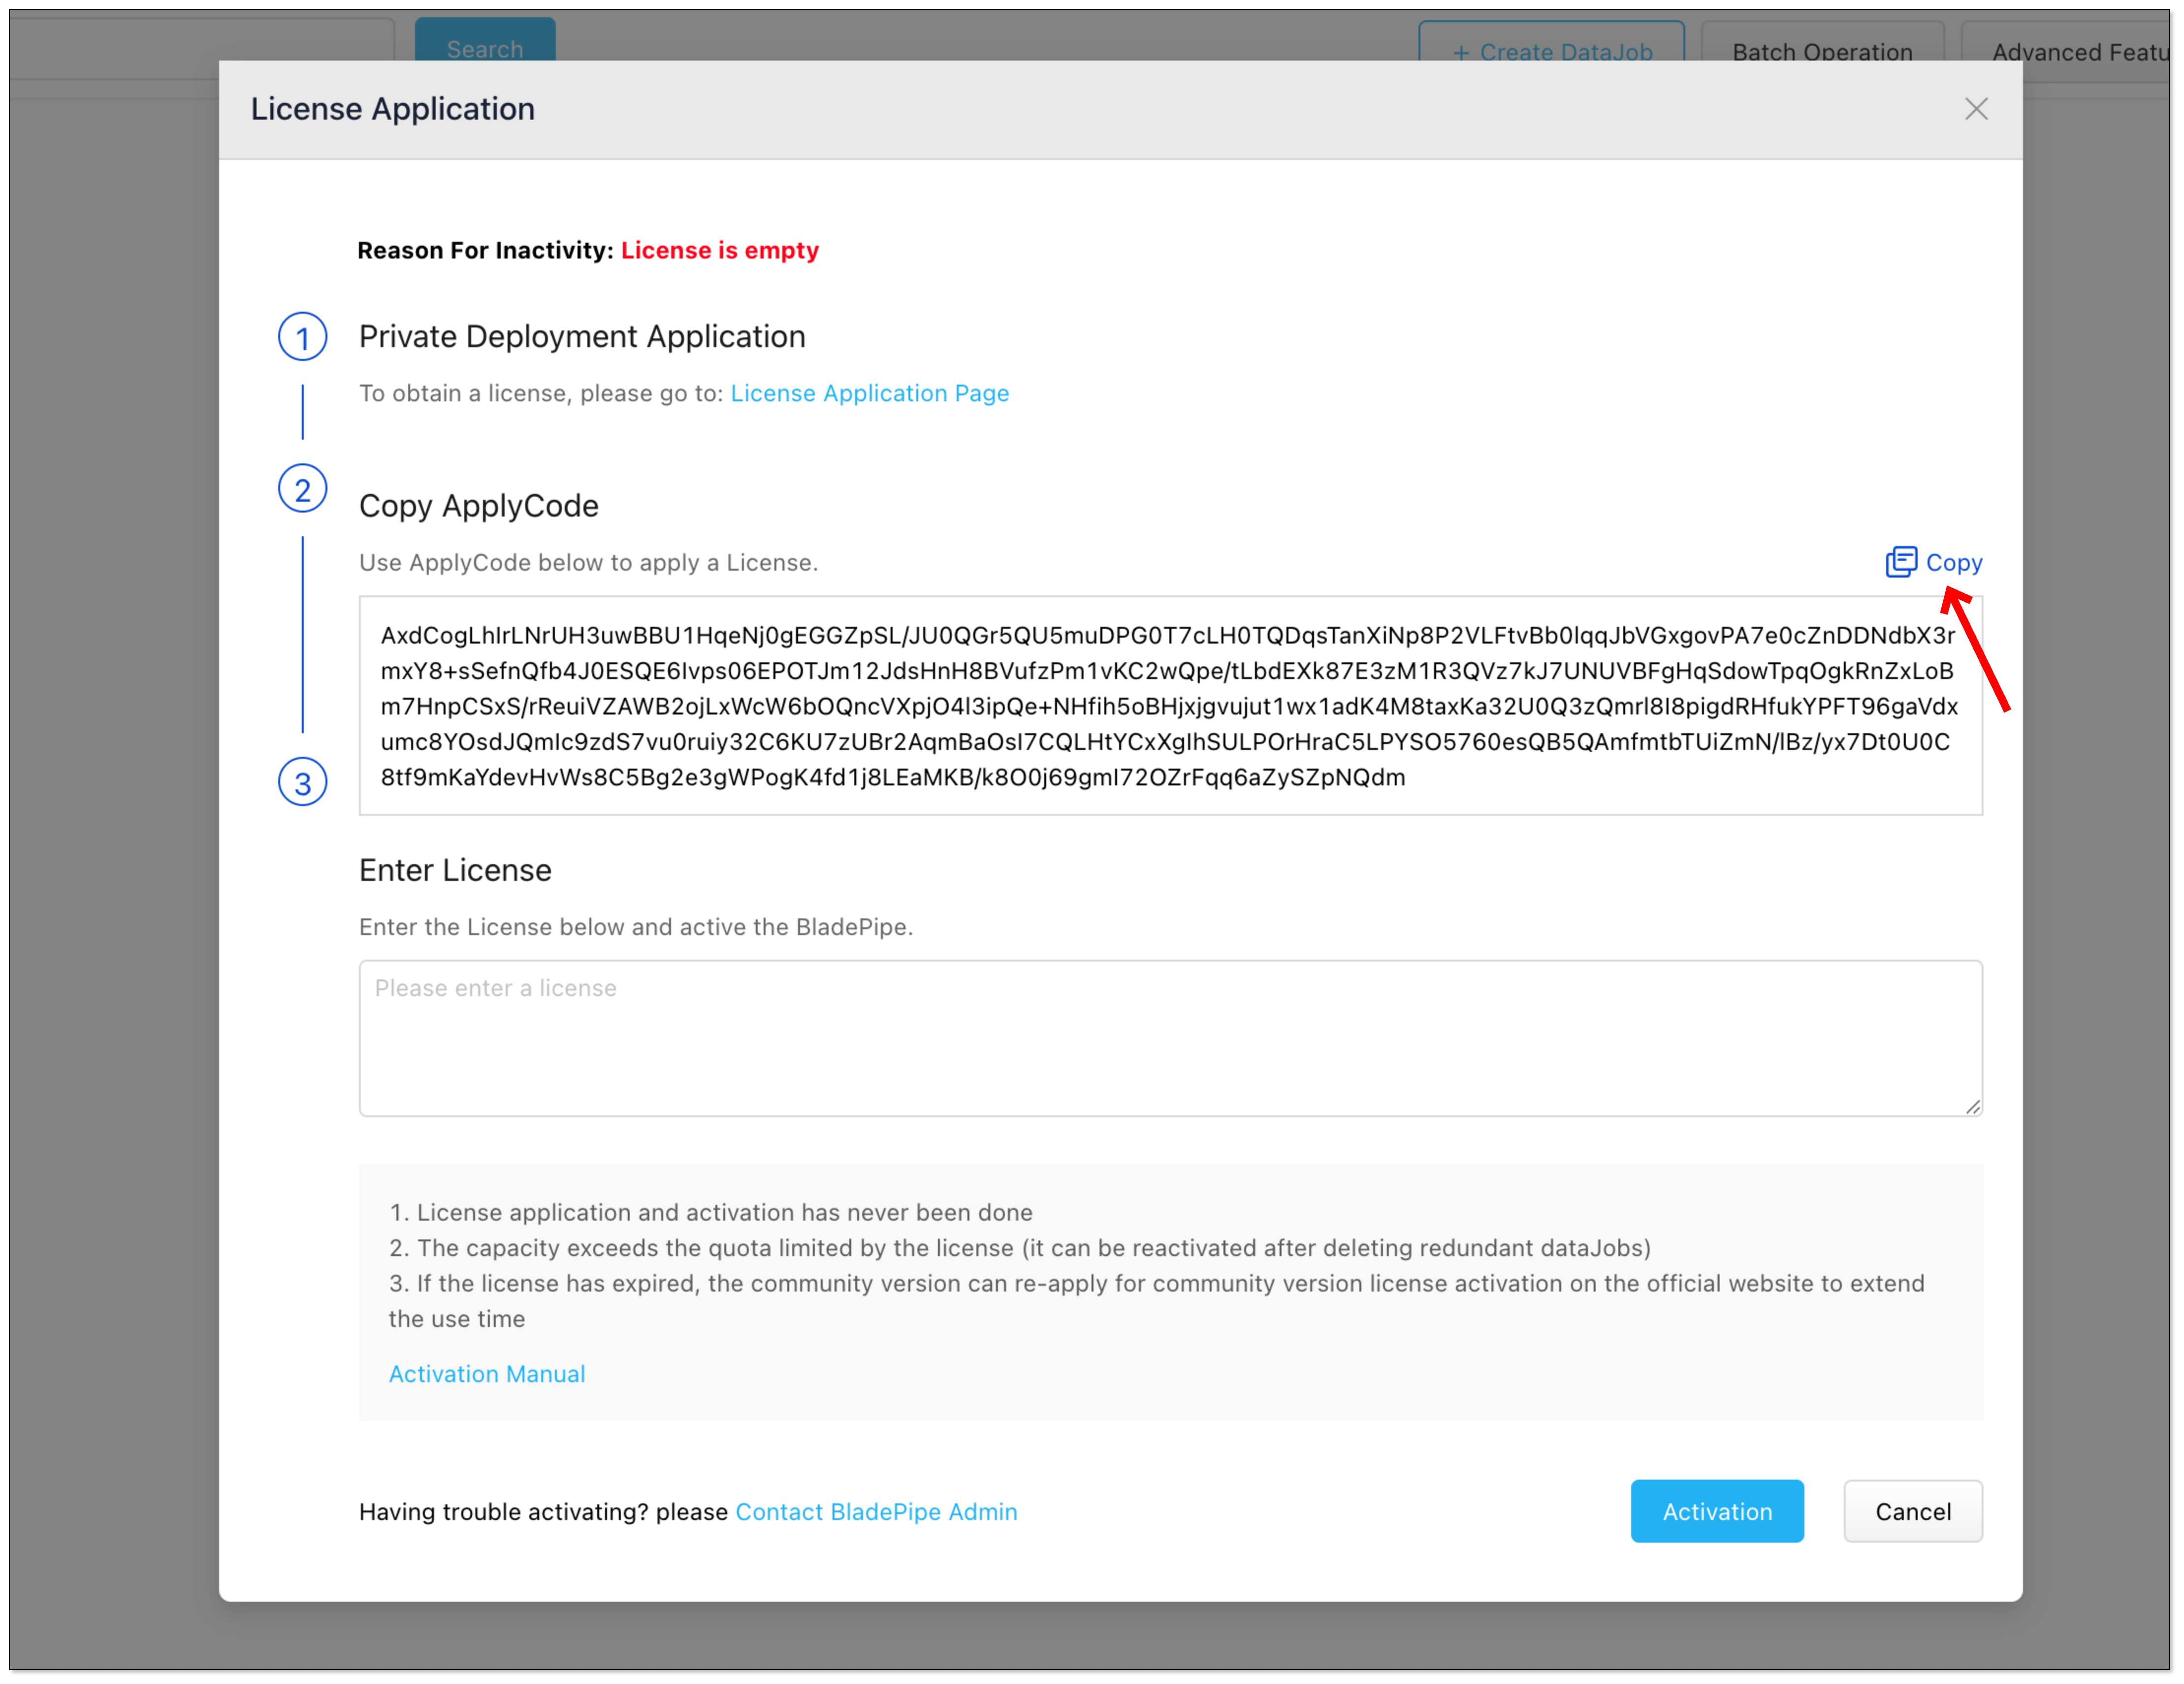Screen dimensions: 2184x1684
Task: Open the License Application Page link
Action: (x=869, y=393)
